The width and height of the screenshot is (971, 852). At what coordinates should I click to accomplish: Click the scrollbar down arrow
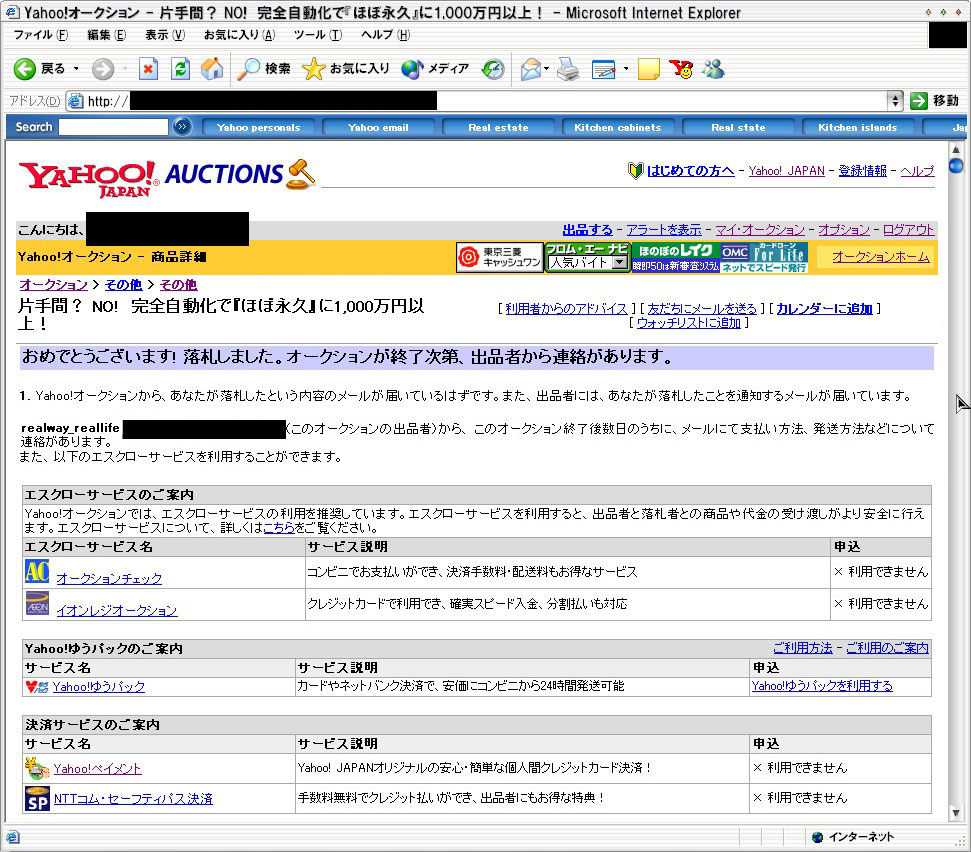coord(956,813)
